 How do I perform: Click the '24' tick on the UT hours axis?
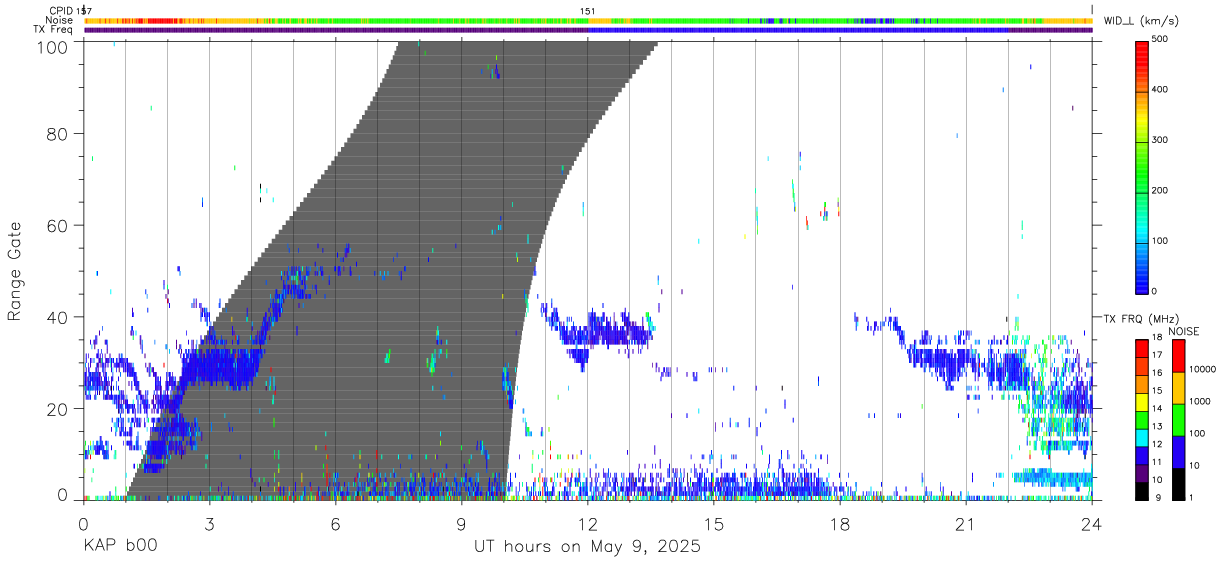[x=1091, y=524]
